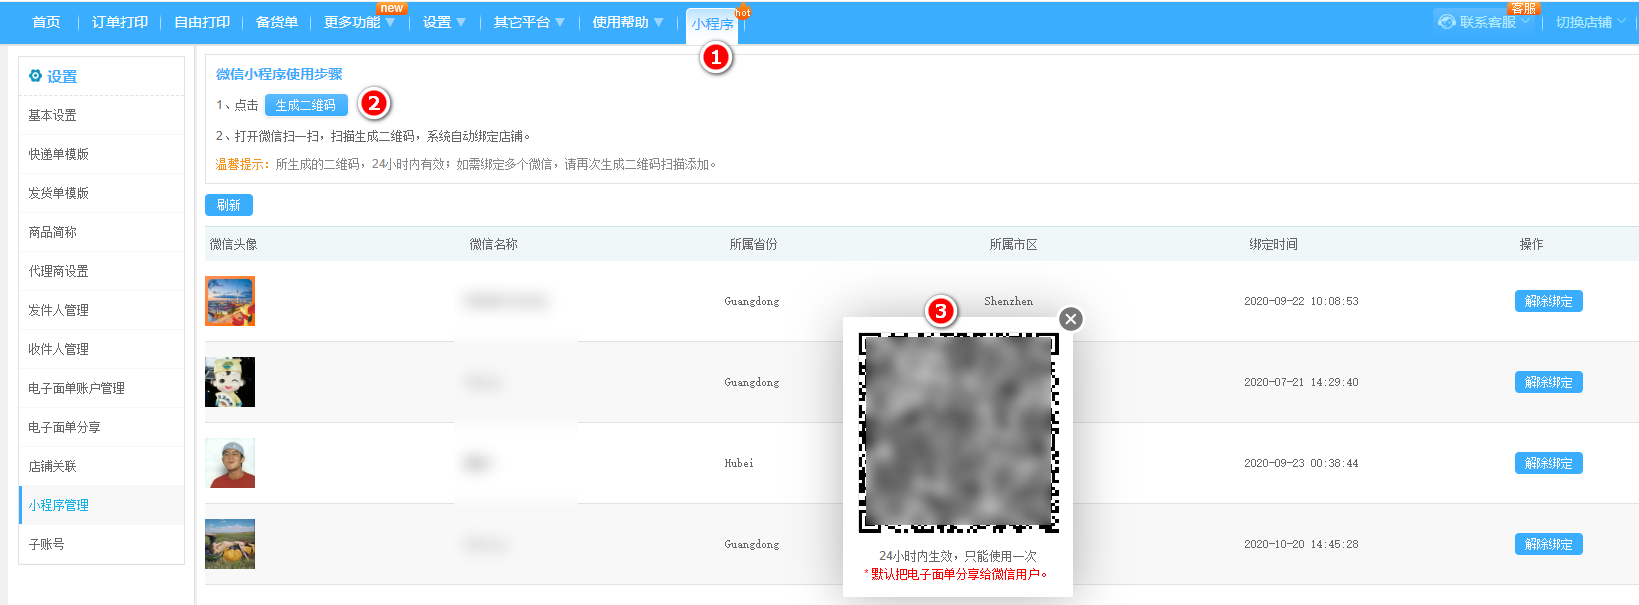Open 子账号 in the sidebar

pyautogui.click(x=101, y=544)
